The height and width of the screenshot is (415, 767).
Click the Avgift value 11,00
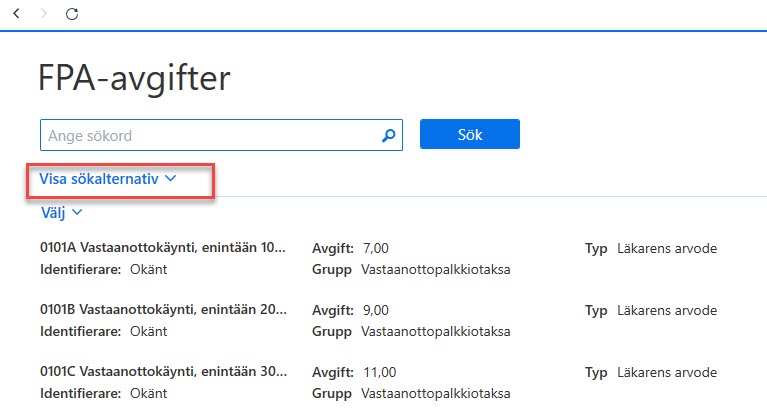coord(380,372)
